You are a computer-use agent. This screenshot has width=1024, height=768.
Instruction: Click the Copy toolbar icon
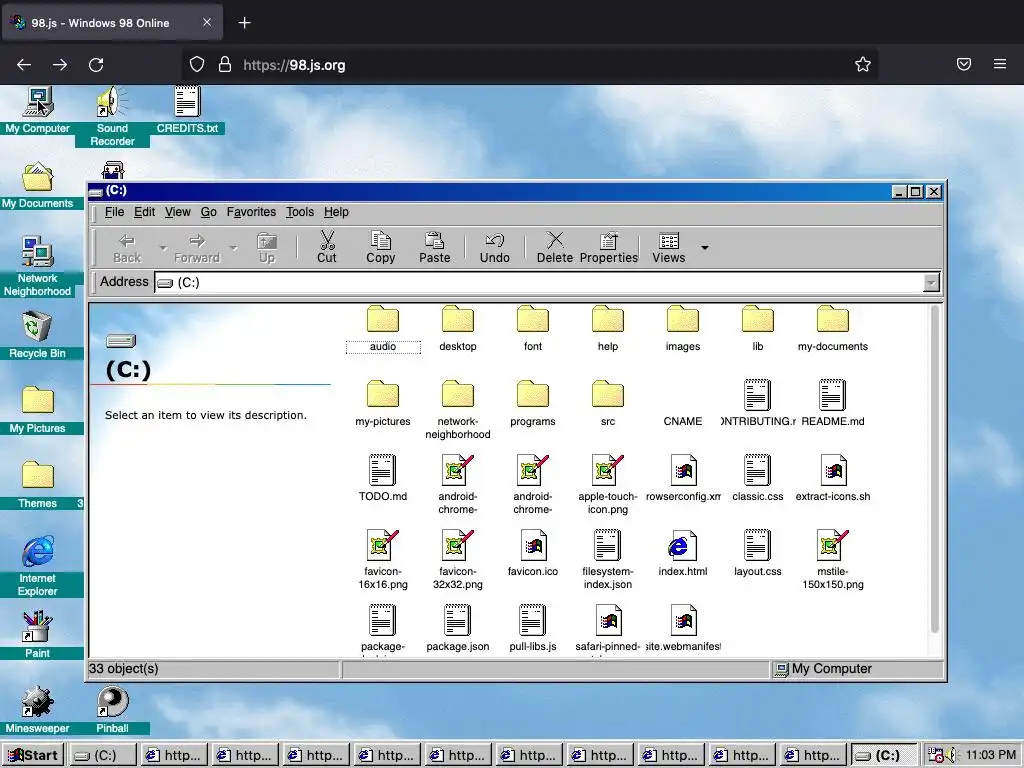tap(381, 247)
